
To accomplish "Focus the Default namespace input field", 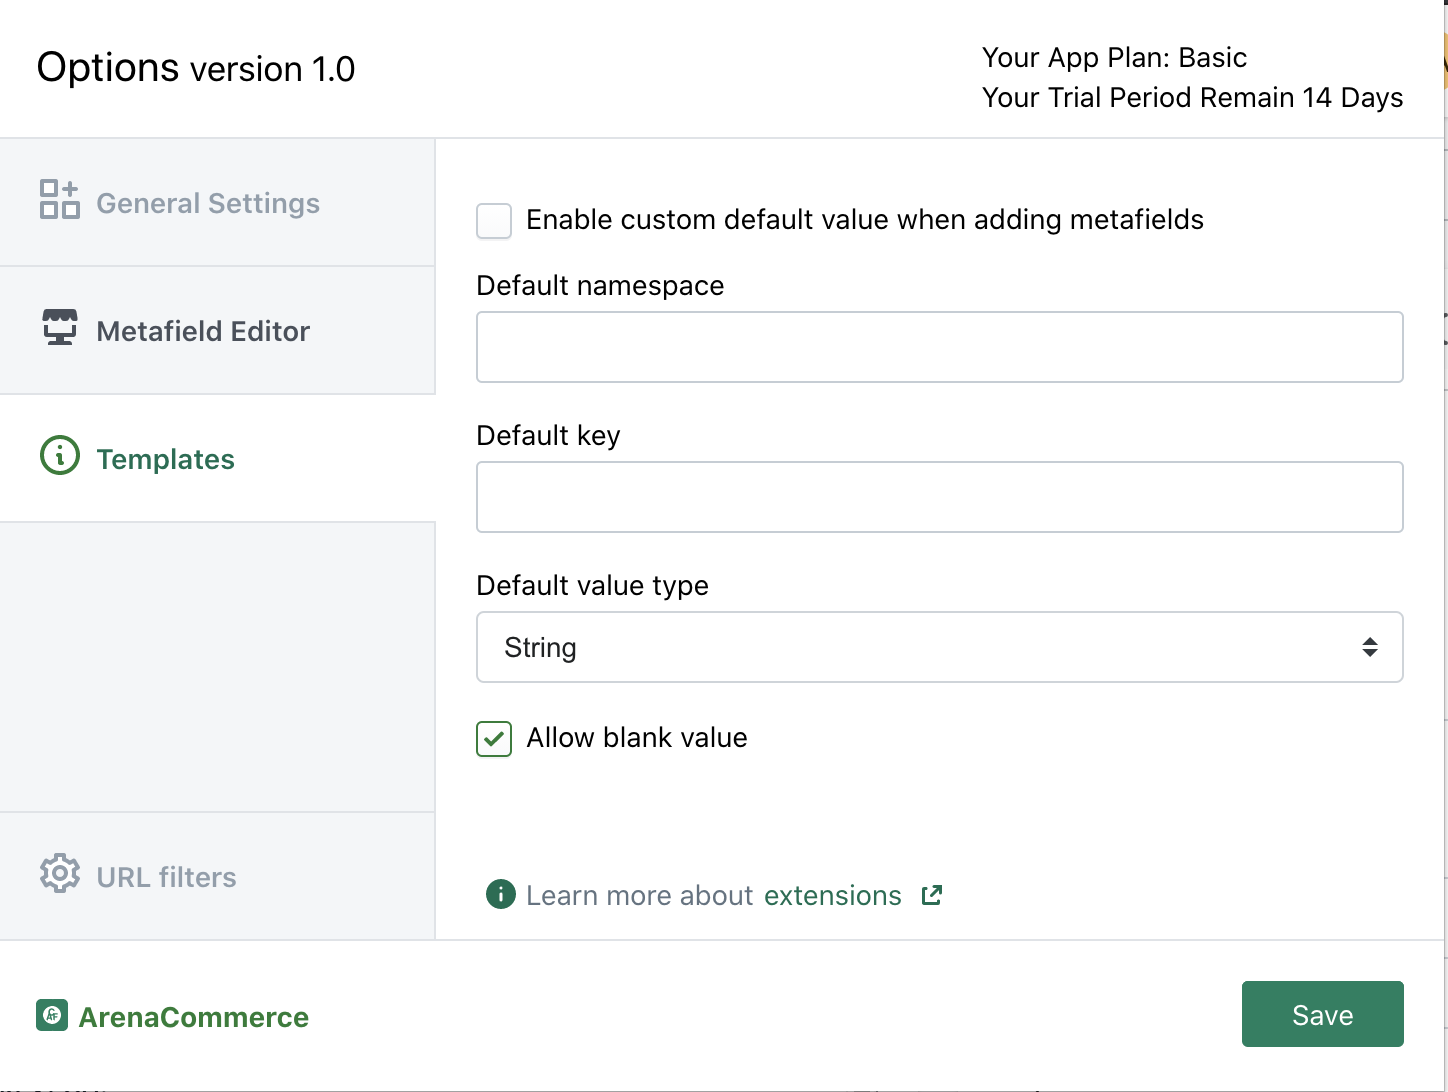I will [x=938, y=347].
